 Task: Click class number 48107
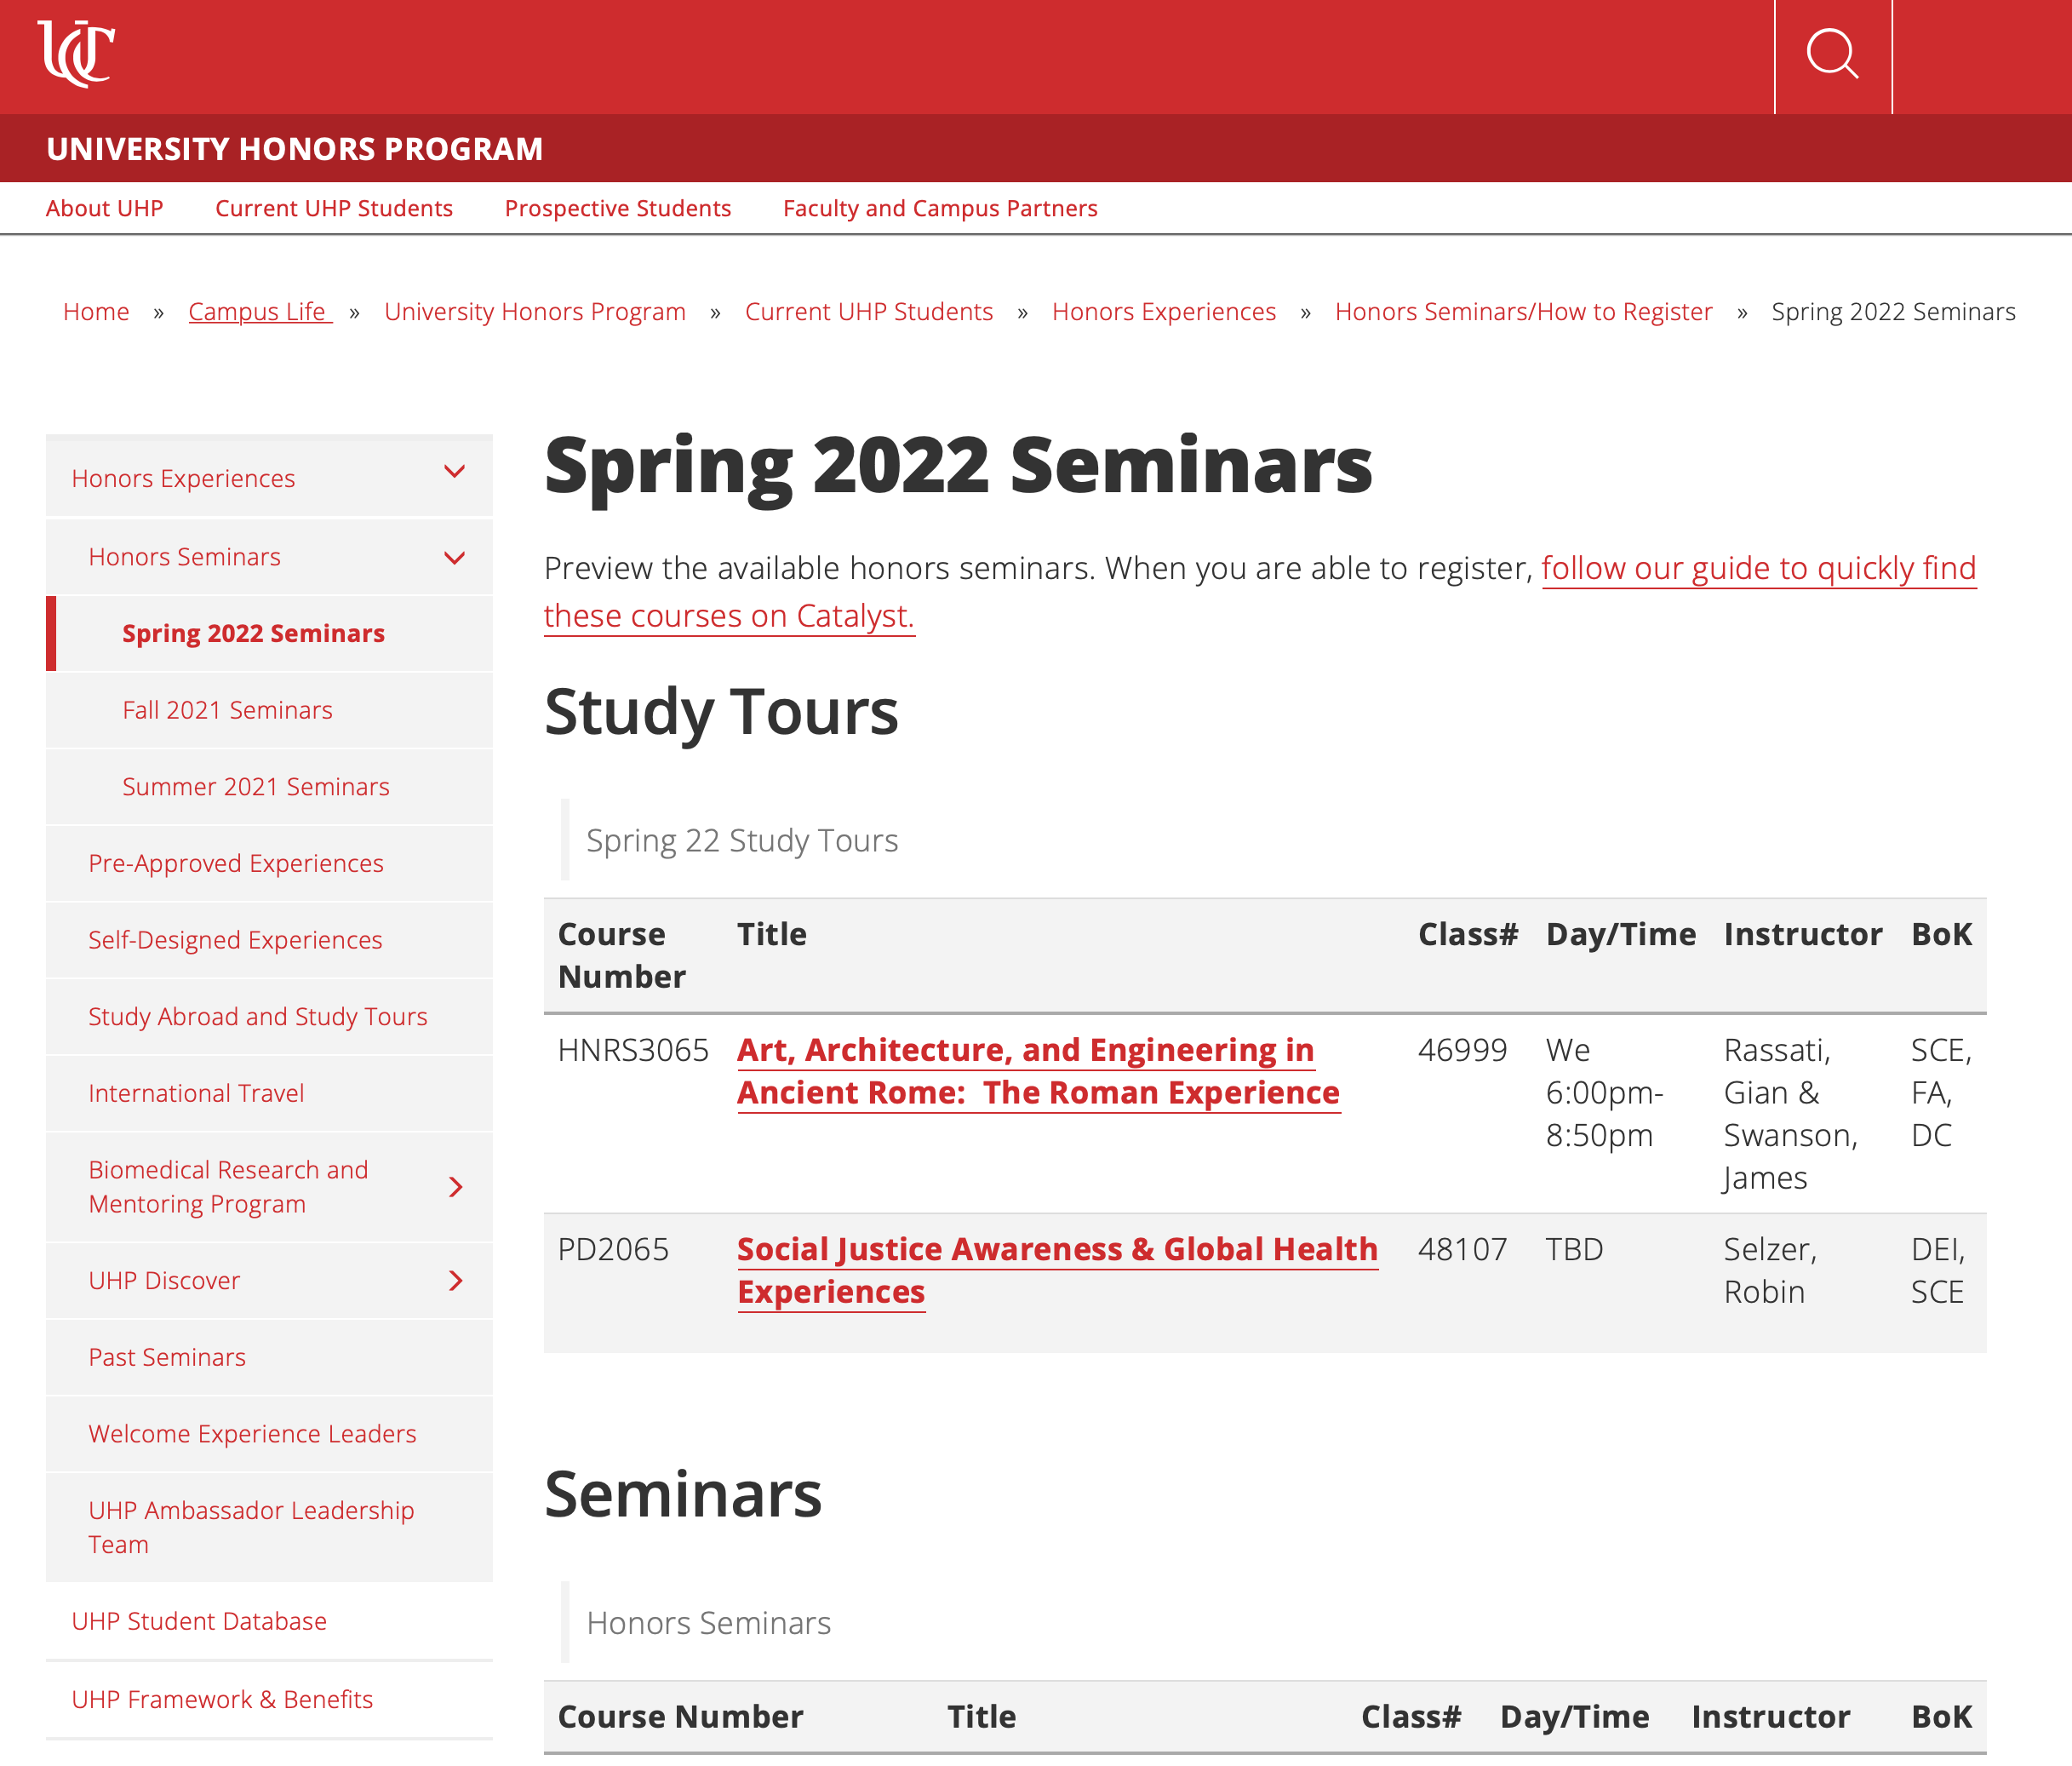(x=1462, y=1250)
